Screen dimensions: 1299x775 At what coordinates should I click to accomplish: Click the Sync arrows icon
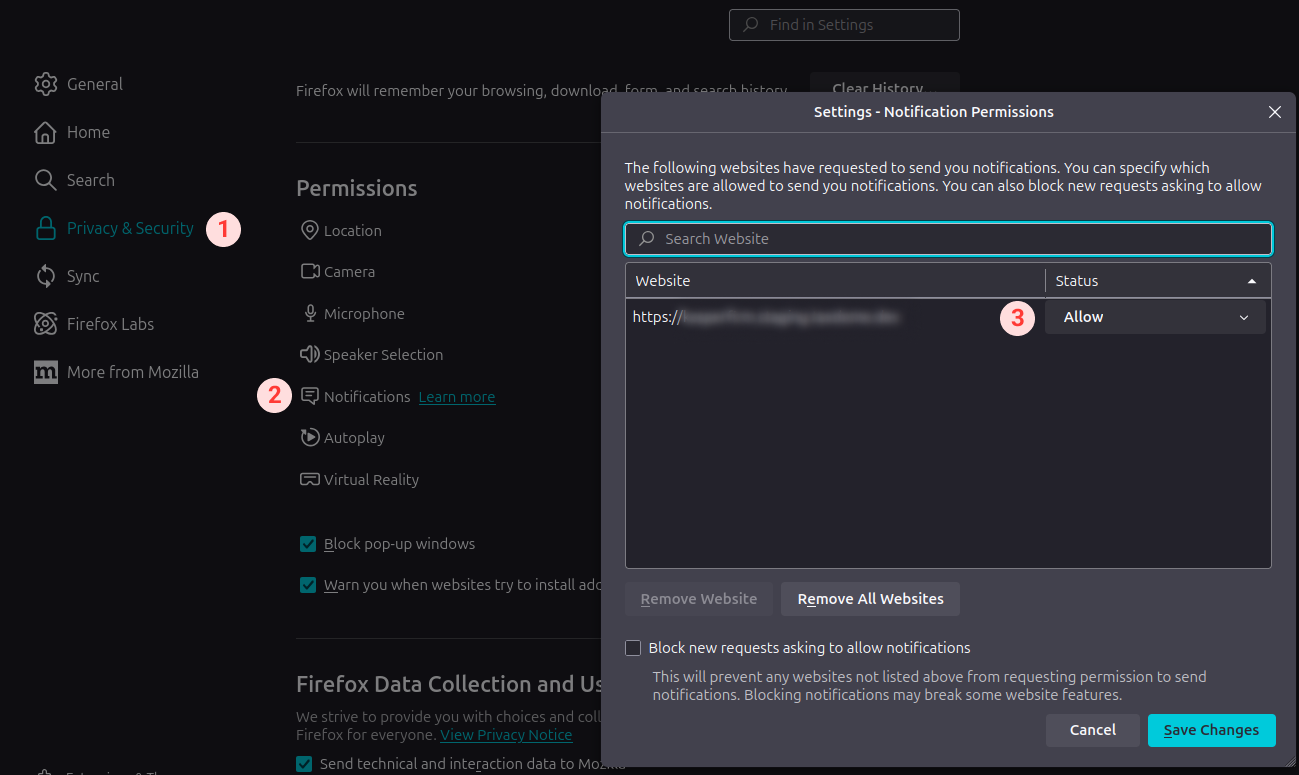(45, 276)
